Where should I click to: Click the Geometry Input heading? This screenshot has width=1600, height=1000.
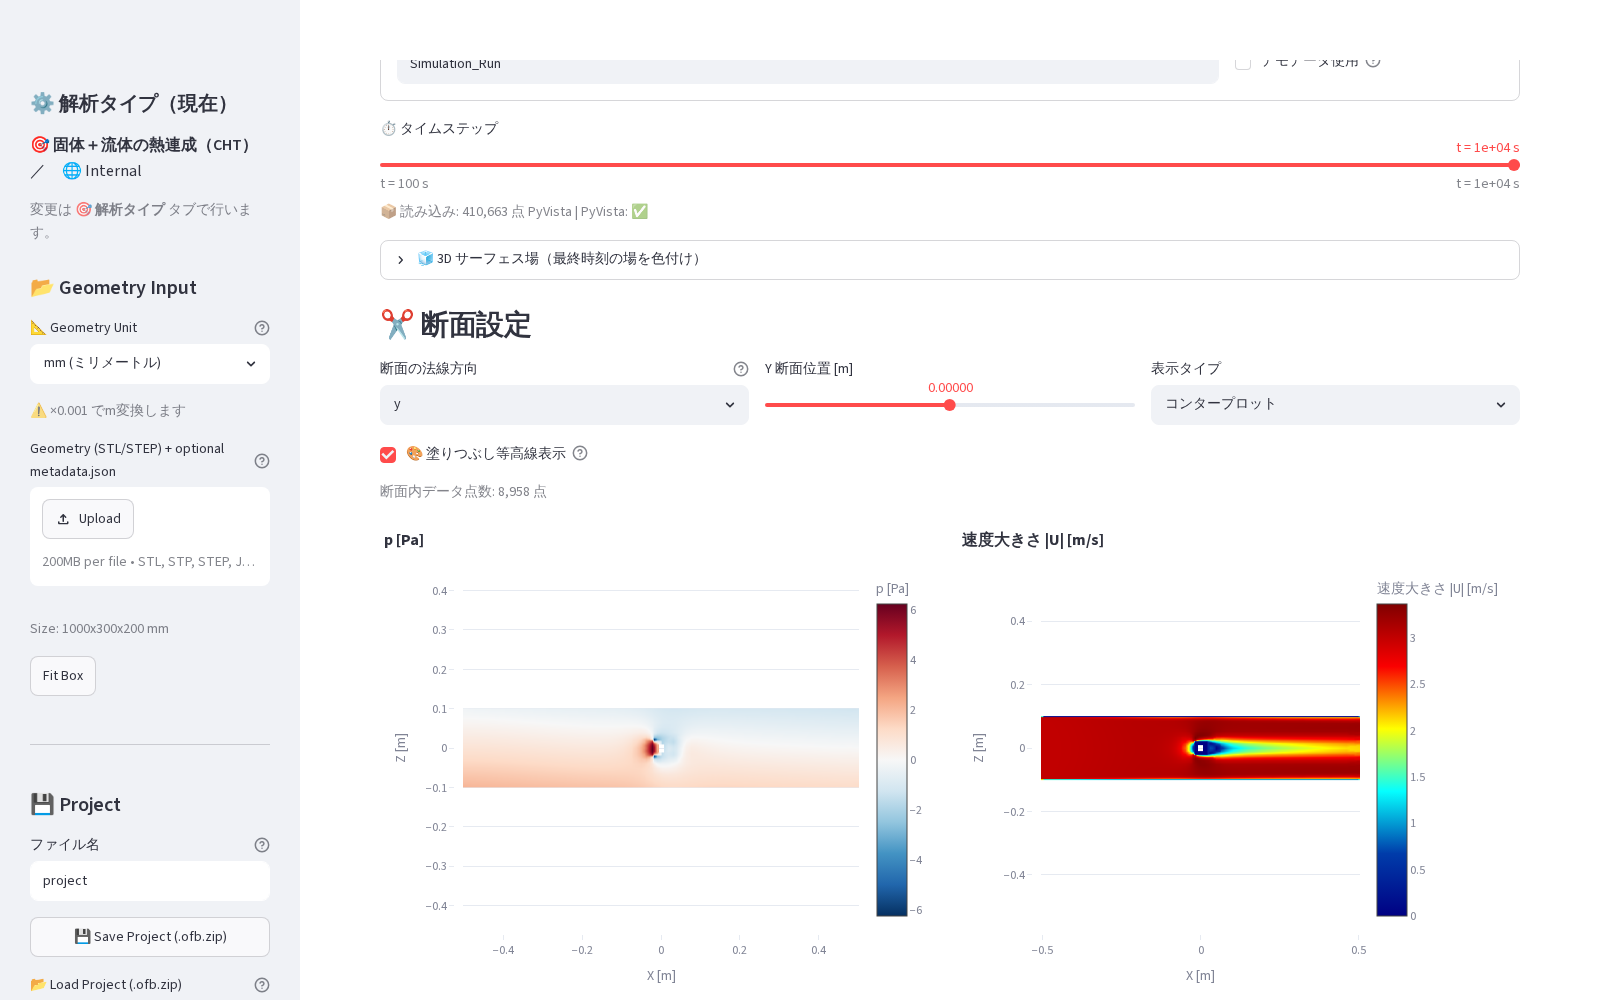tap(113, 288)
